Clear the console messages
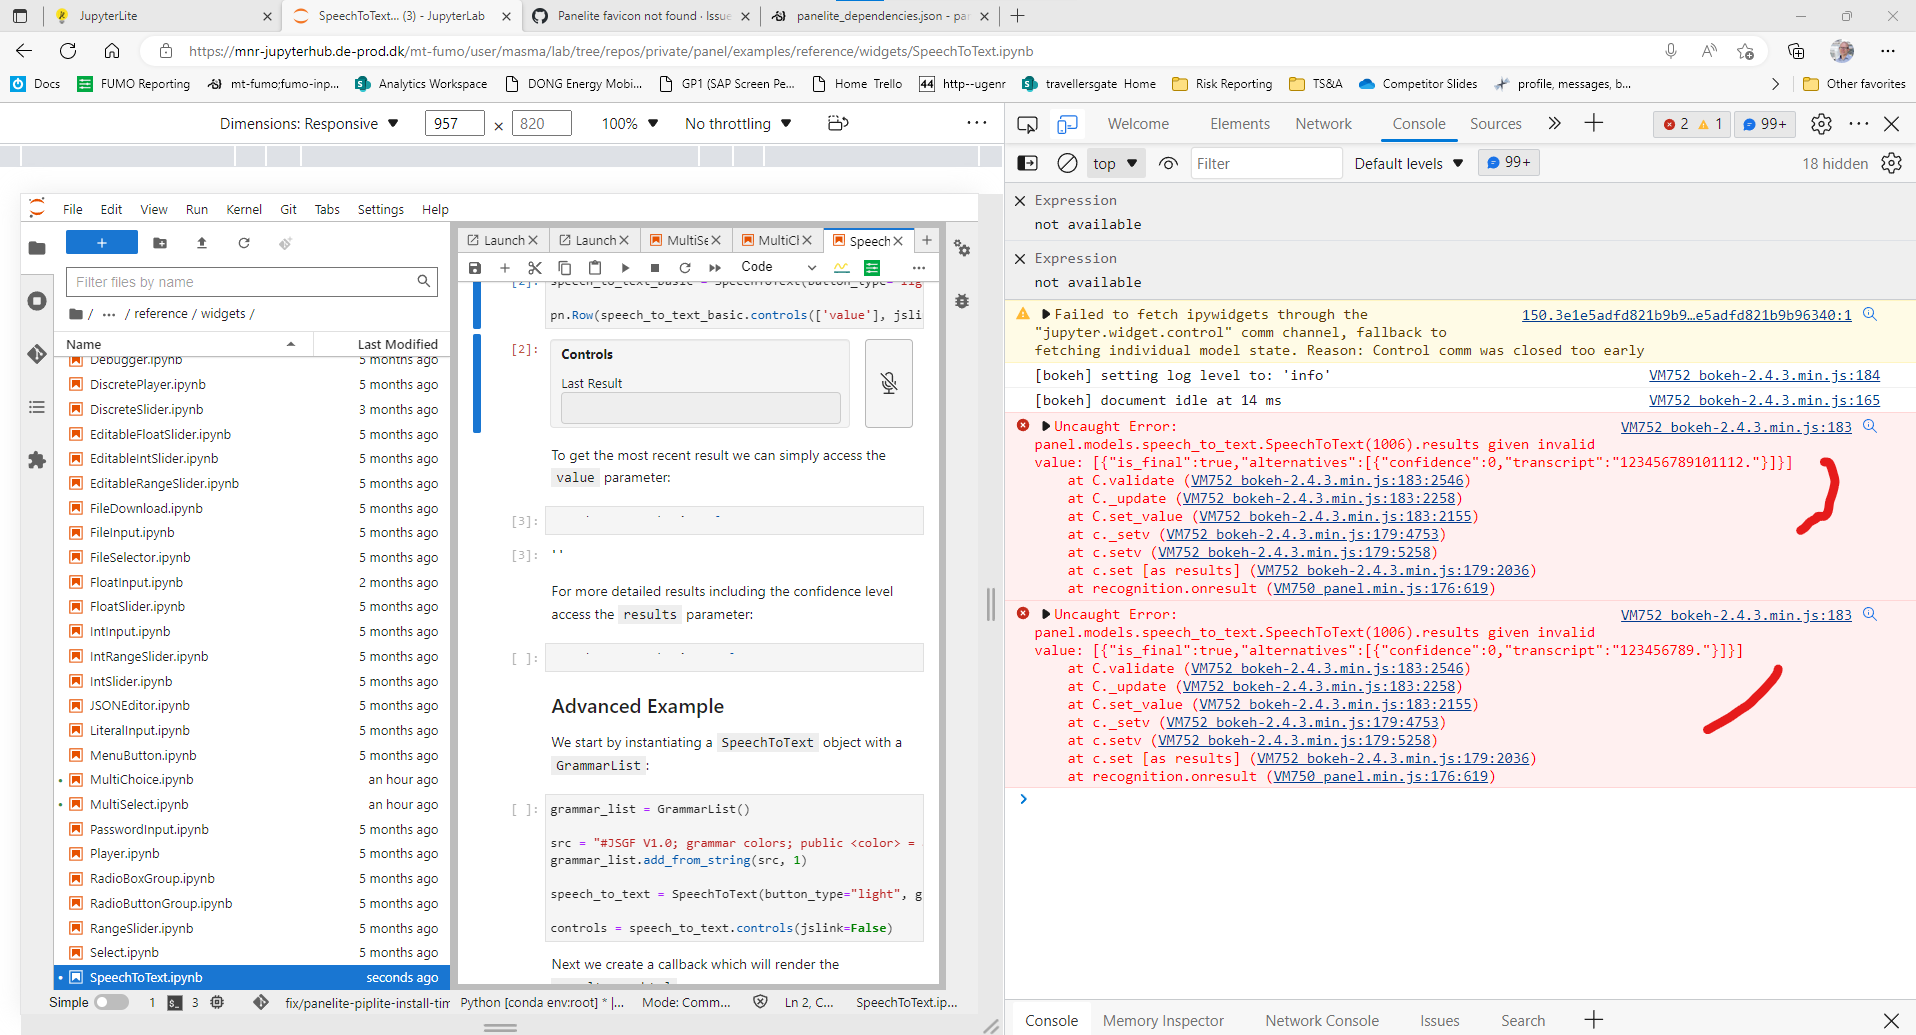 tap(1067, 162)
